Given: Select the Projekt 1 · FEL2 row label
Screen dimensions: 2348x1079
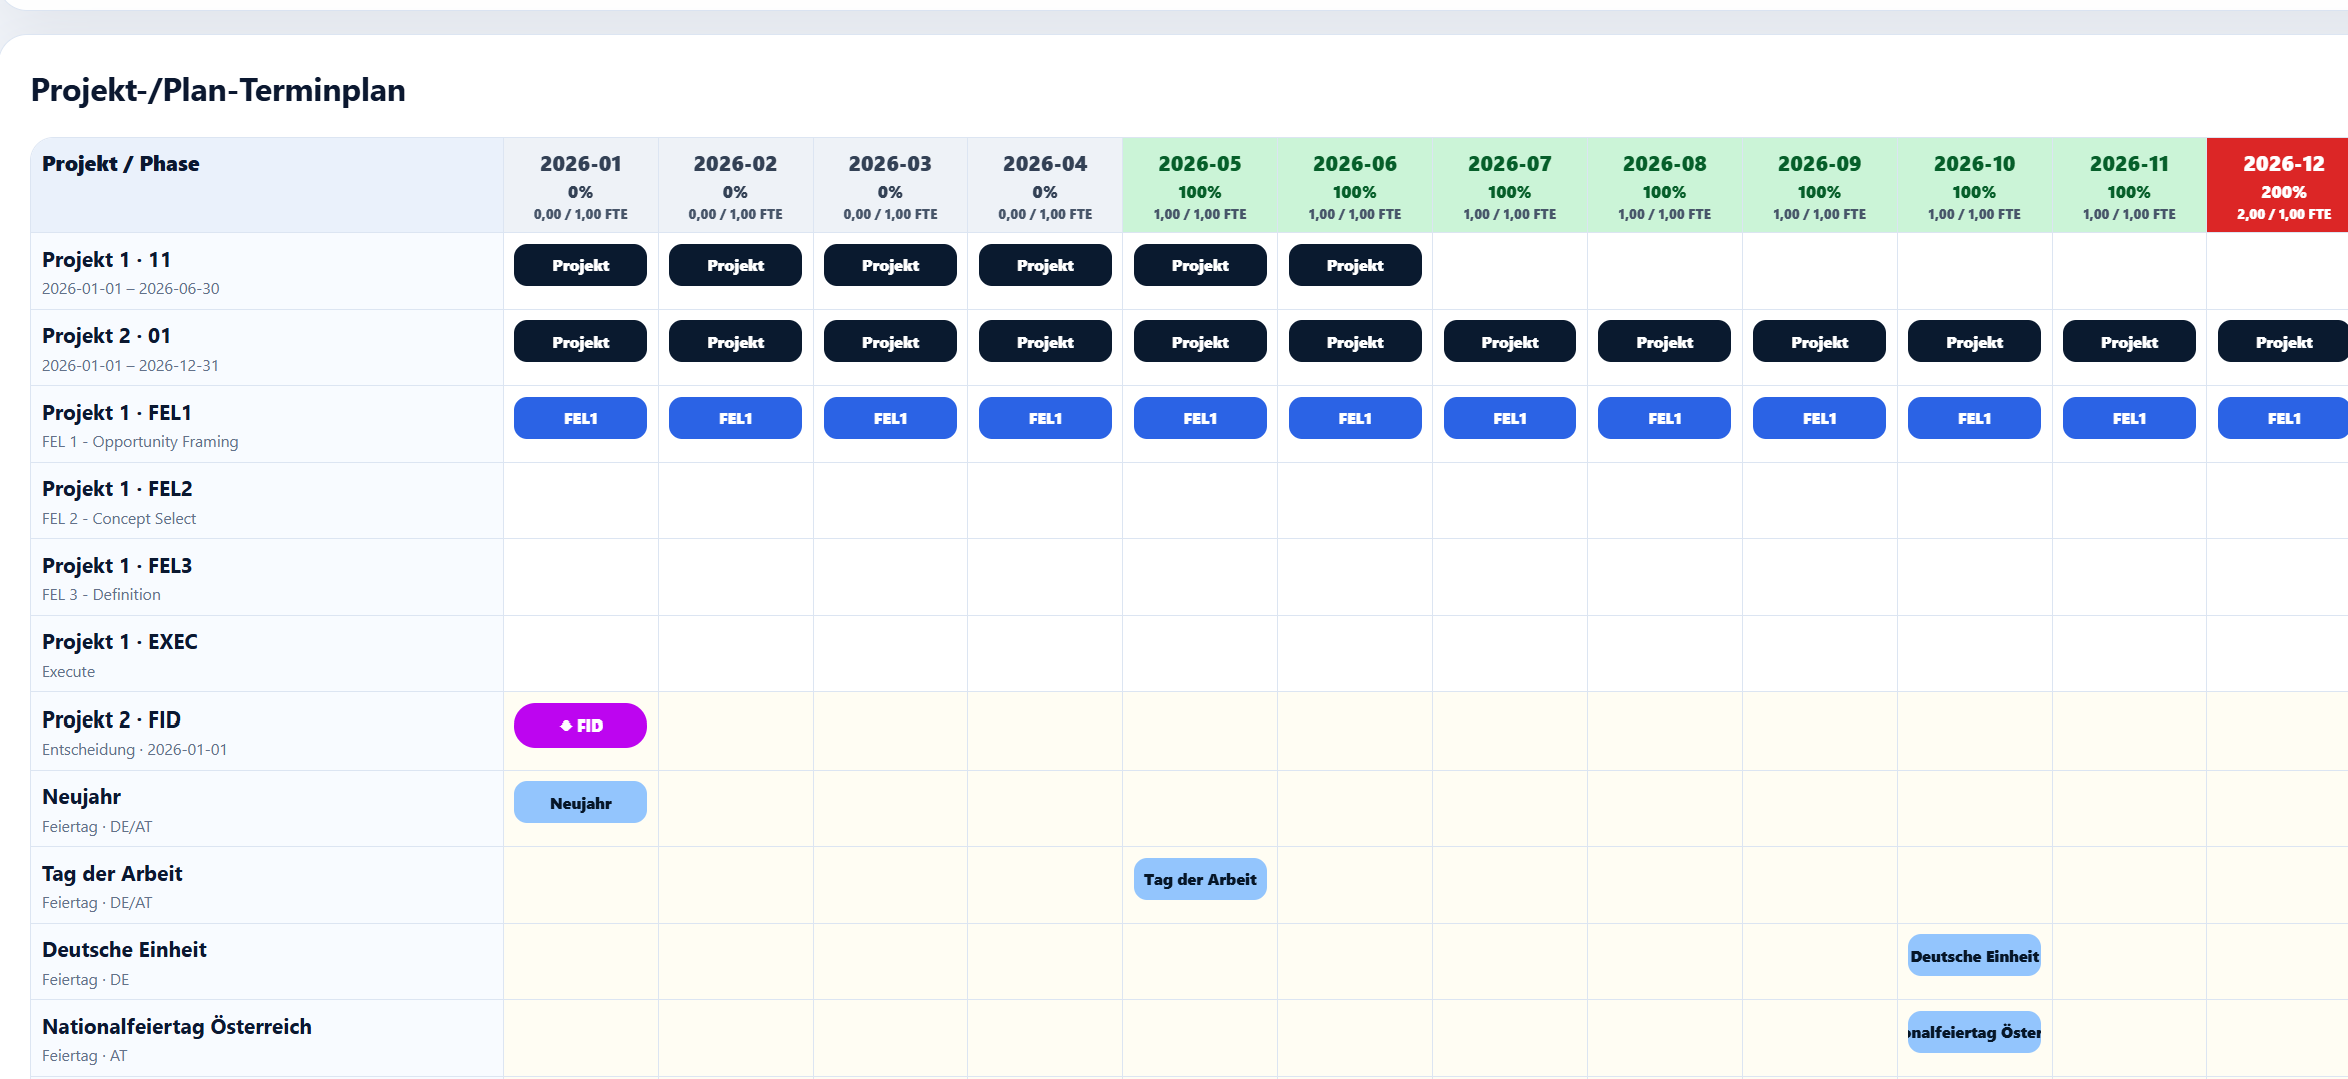Looking at the screenshot, I should tap(117, 489).
